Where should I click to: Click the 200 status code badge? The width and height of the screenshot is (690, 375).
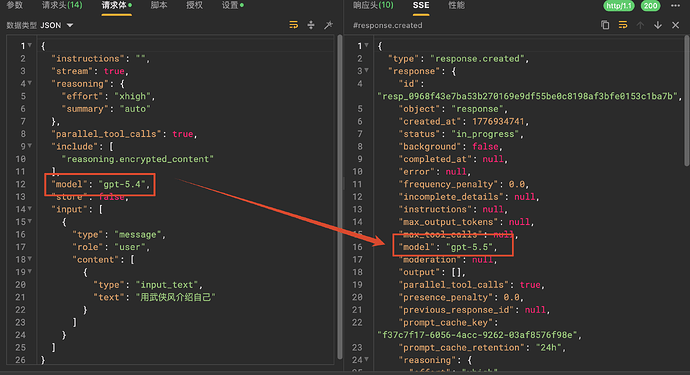(650, 6)
